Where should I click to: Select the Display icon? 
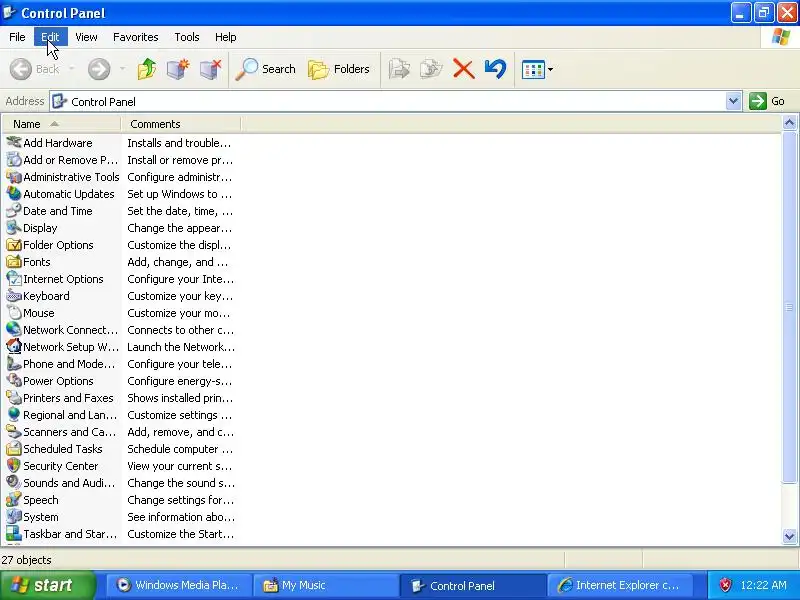(x=14, y=228)
